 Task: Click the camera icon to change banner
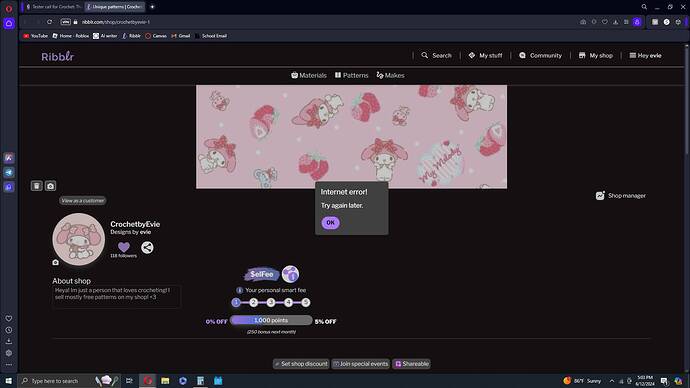coord(51,186)
